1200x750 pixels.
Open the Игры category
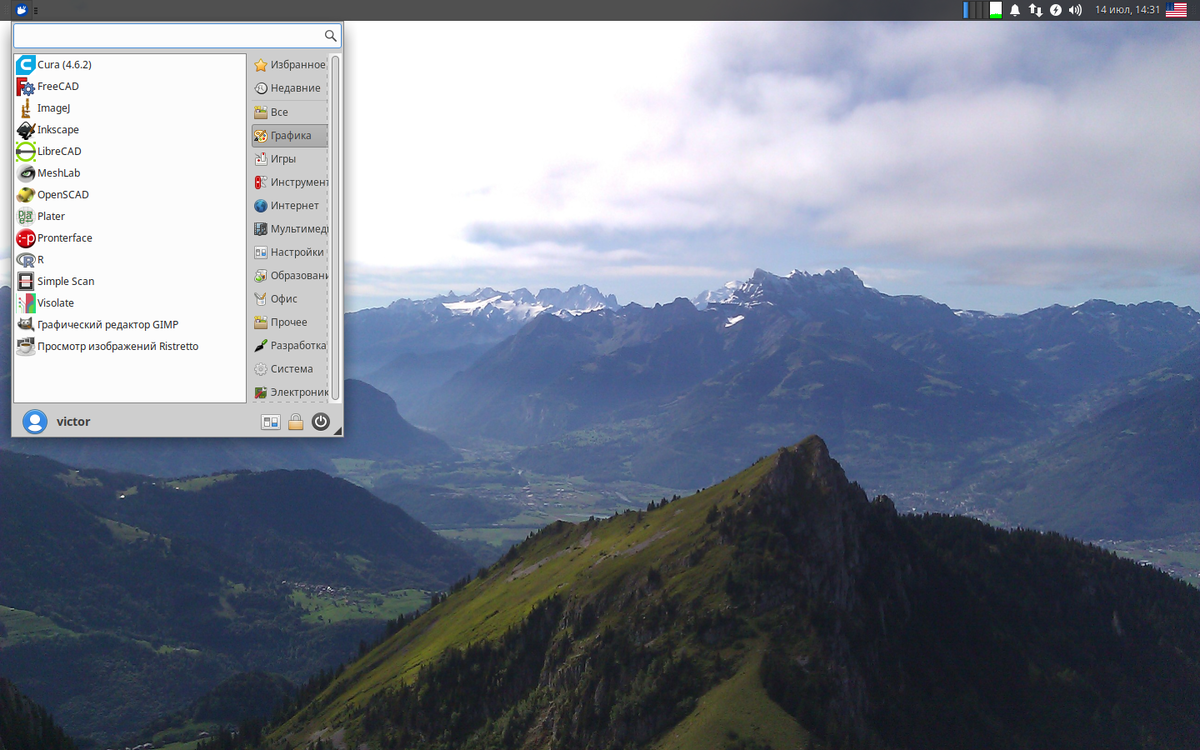coord(290,159)
